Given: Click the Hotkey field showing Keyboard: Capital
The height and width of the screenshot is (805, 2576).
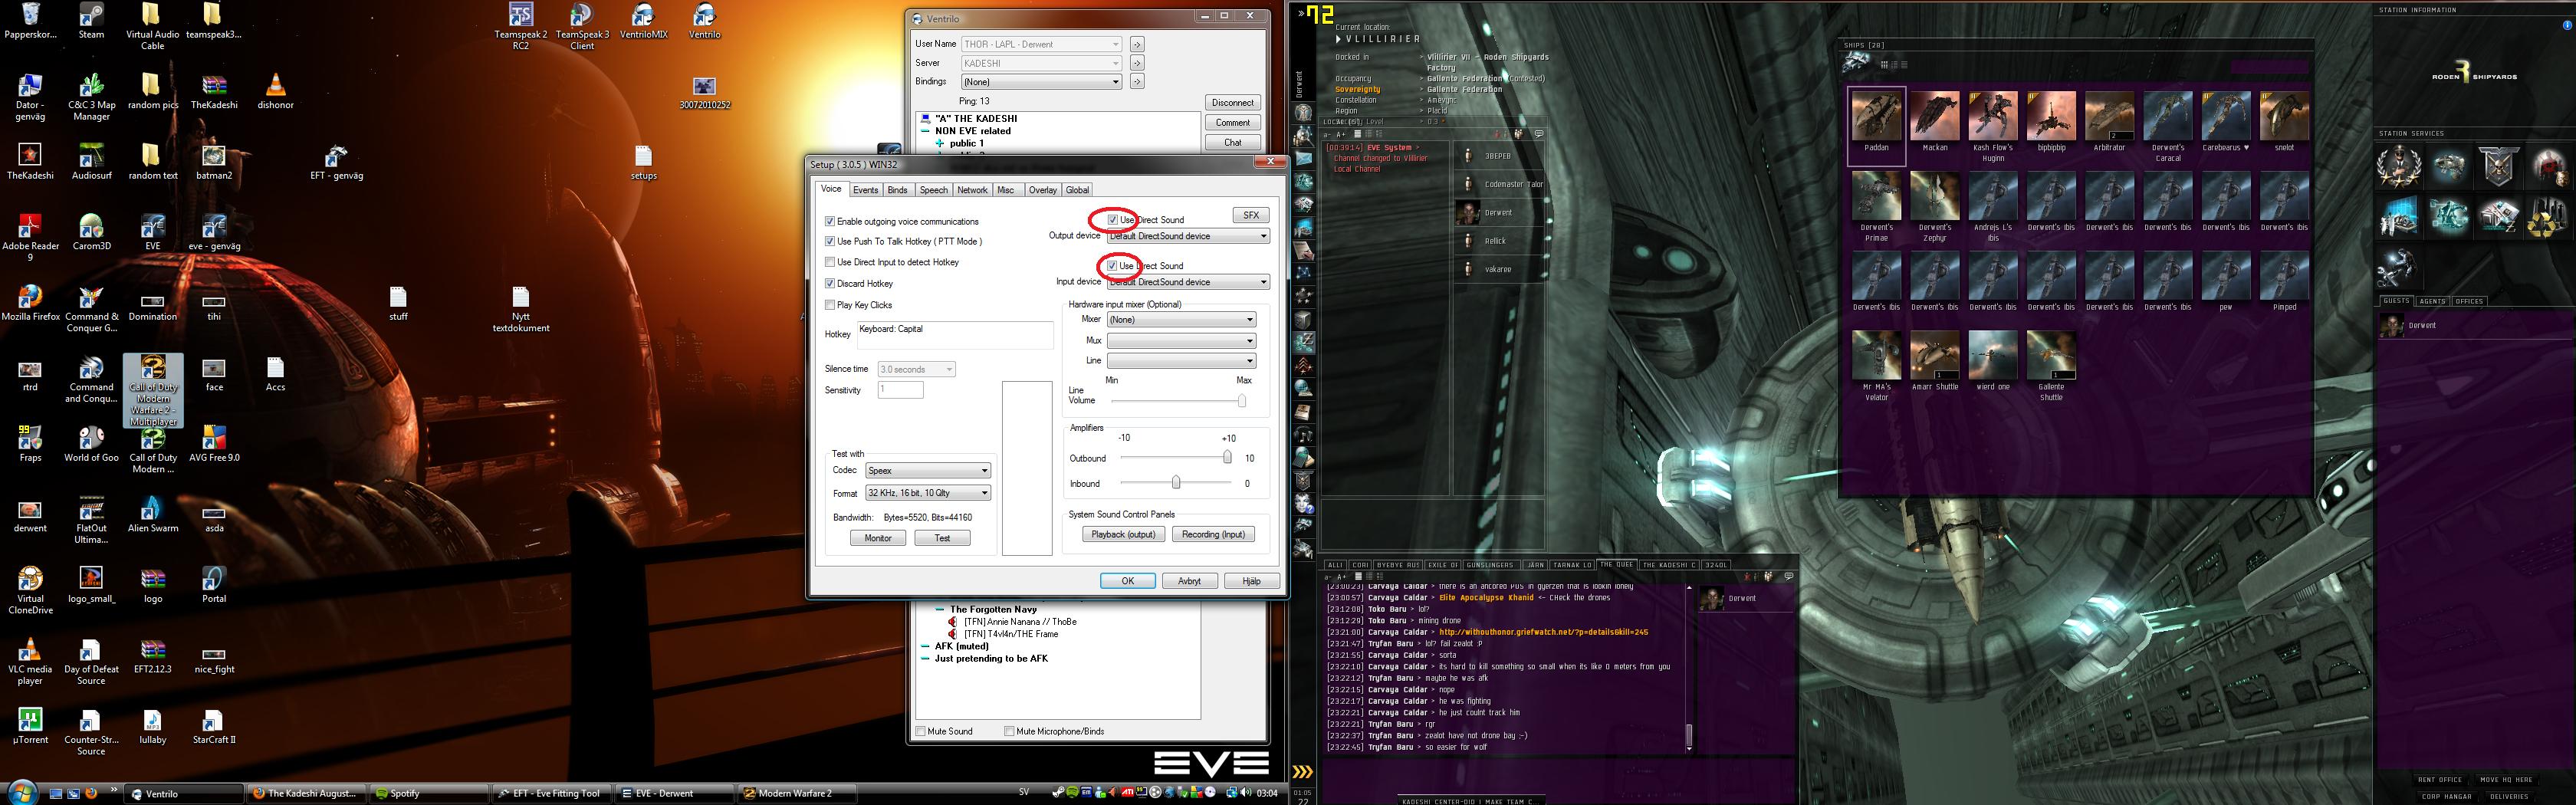Looking at the screenshot, I should point(954,335).
